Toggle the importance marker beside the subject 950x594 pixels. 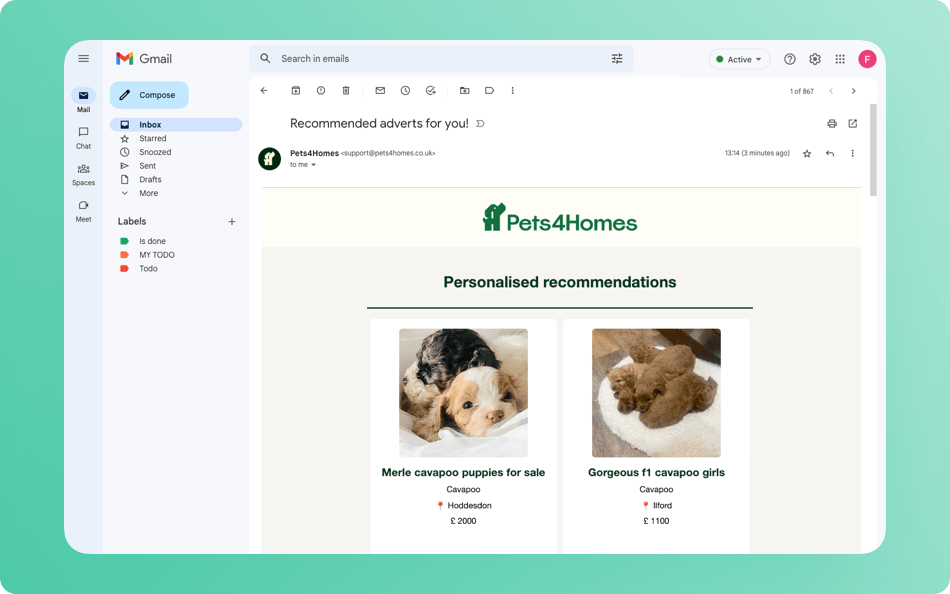pyautogui.click(x=480, y=124)
